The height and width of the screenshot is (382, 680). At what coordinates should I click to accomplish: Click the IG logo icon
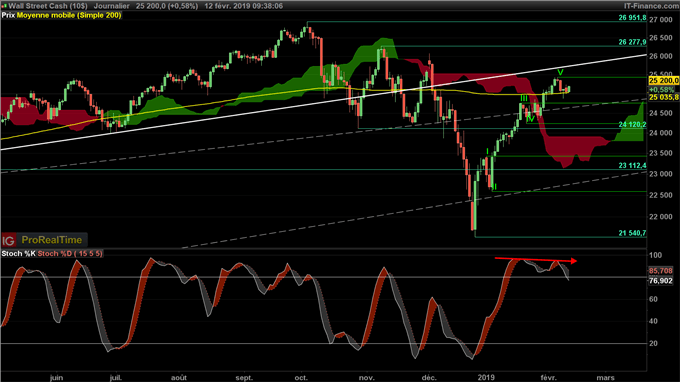coord(8,240)
